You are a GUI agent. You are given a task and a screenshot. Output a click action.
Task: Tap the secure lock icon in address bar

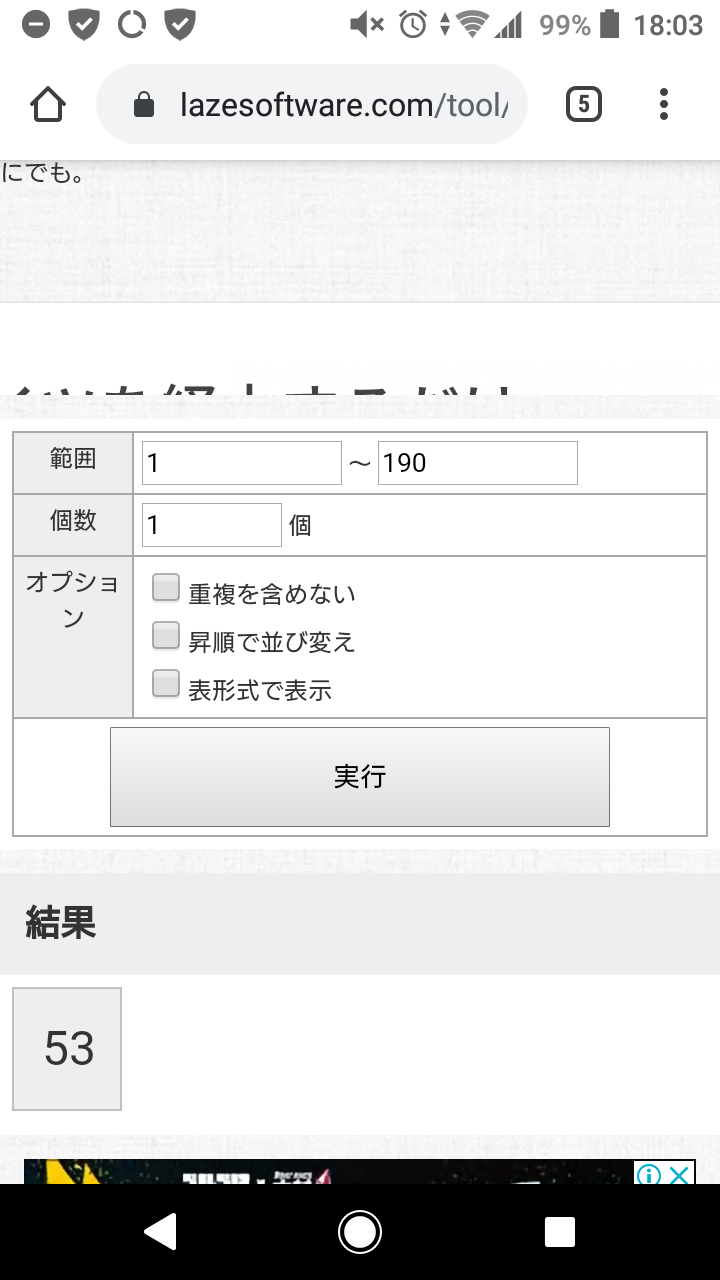click(x=144, y=105)
